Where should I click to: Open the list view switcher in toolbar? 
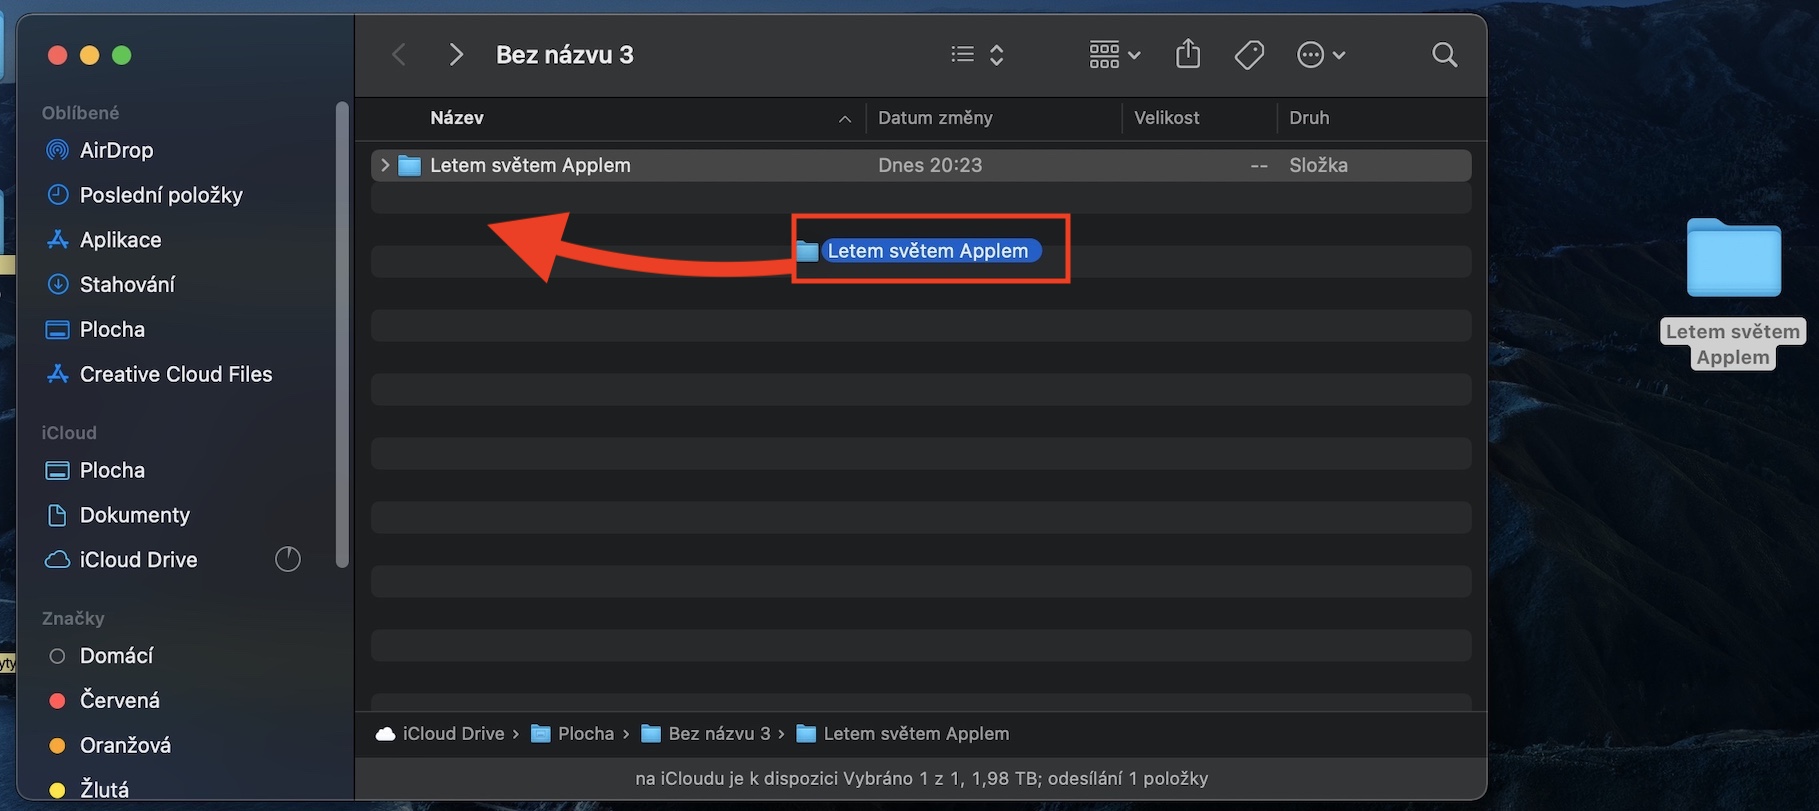click(977, 54)
